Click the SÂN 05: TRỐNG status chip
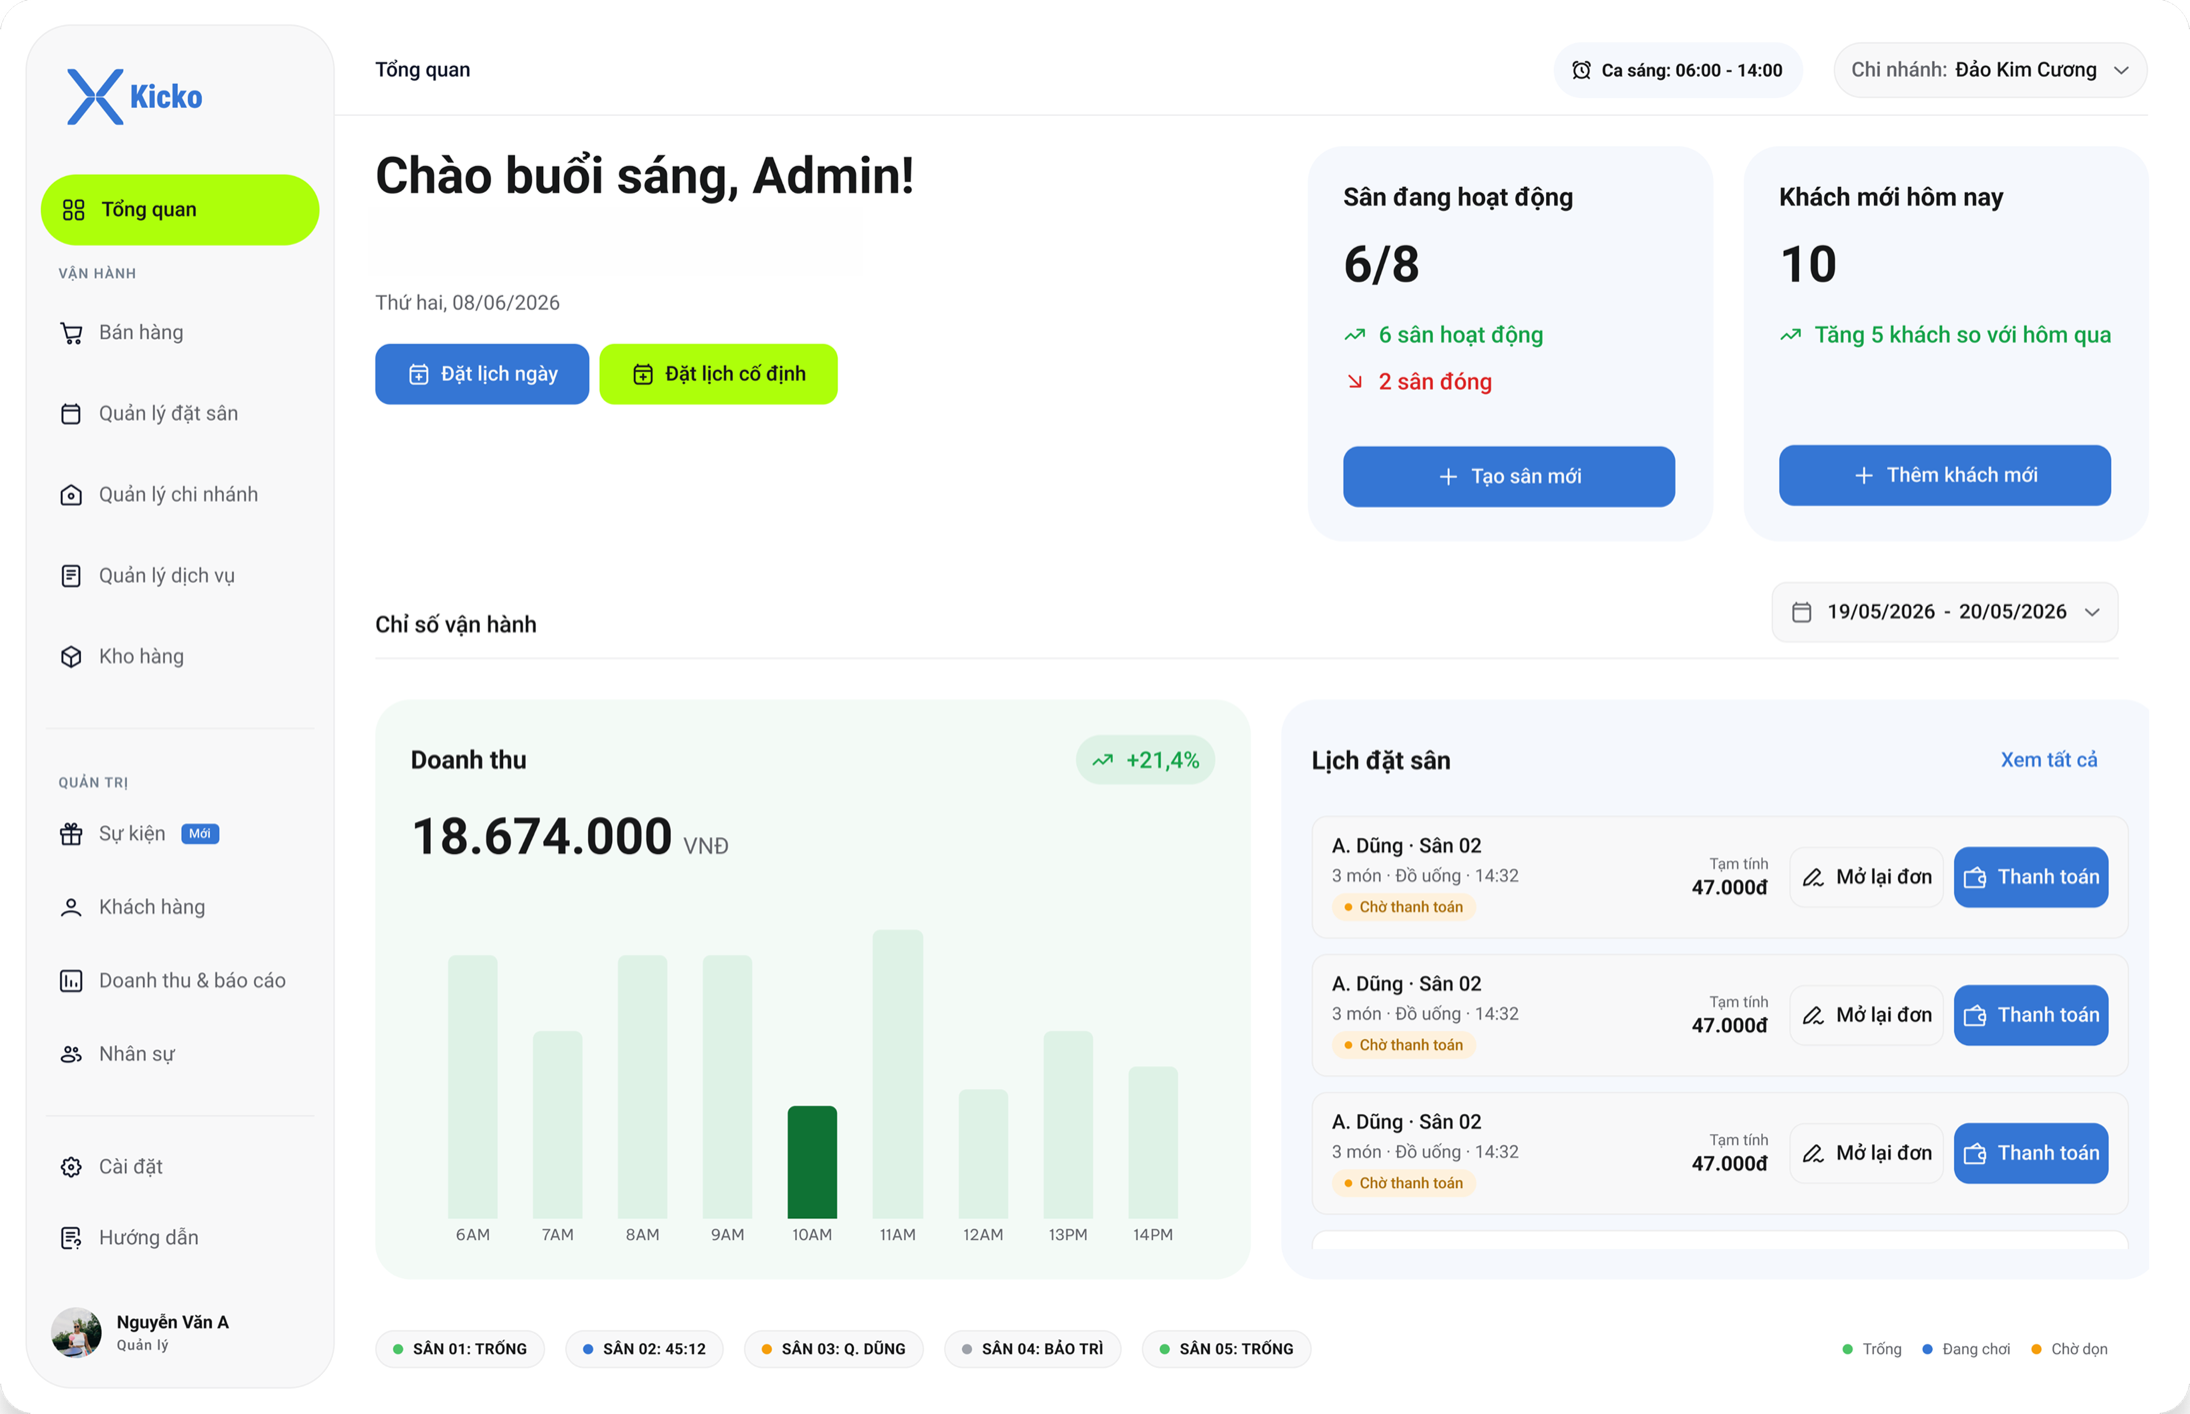The height and width of the screenshot is (1414, 2190). (1226, 1349)
